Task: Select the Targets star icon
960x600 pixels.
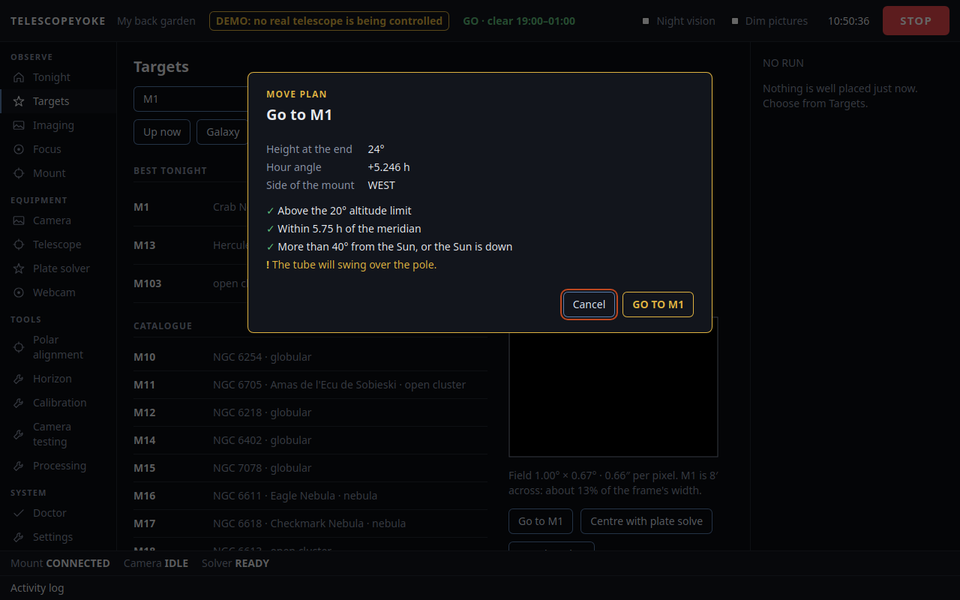Action: (x=19, y=101)
